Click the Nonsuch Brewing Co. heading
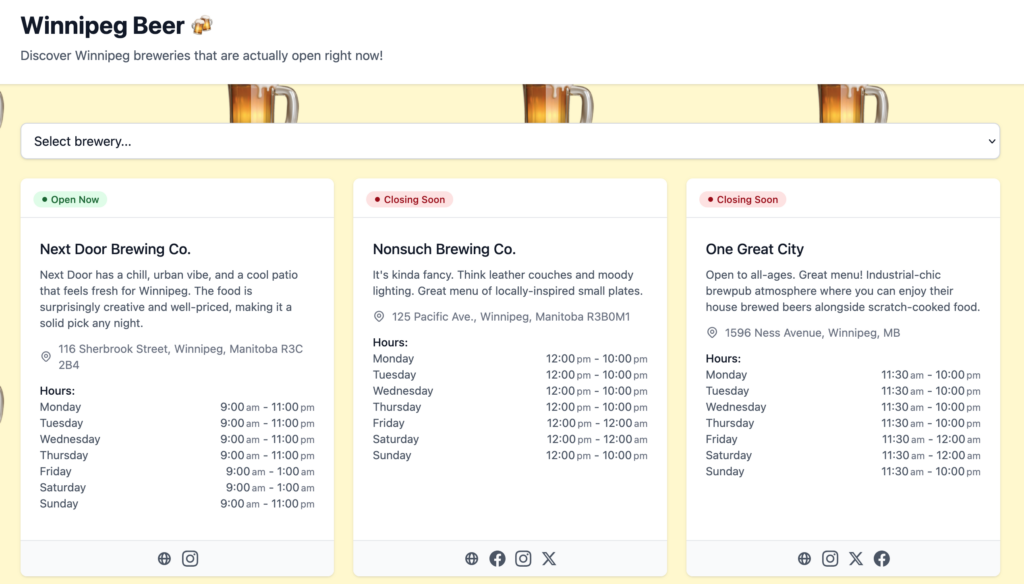Viewport: 1024px width, 584px height. [x=444, y=249]
